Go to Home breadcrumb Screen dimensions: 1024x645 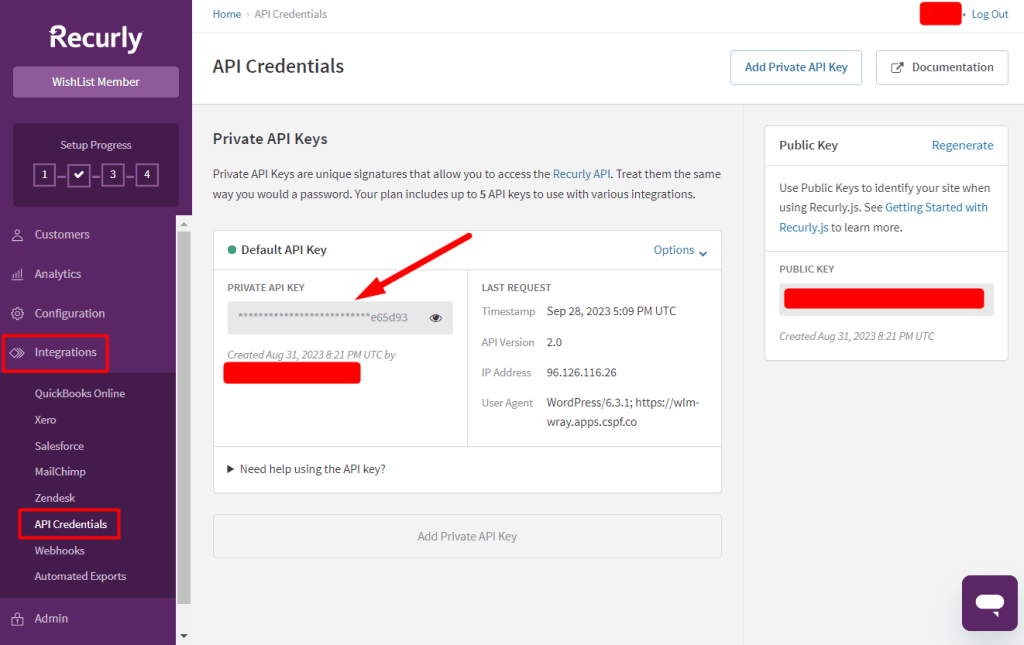[x=227, y=14]
